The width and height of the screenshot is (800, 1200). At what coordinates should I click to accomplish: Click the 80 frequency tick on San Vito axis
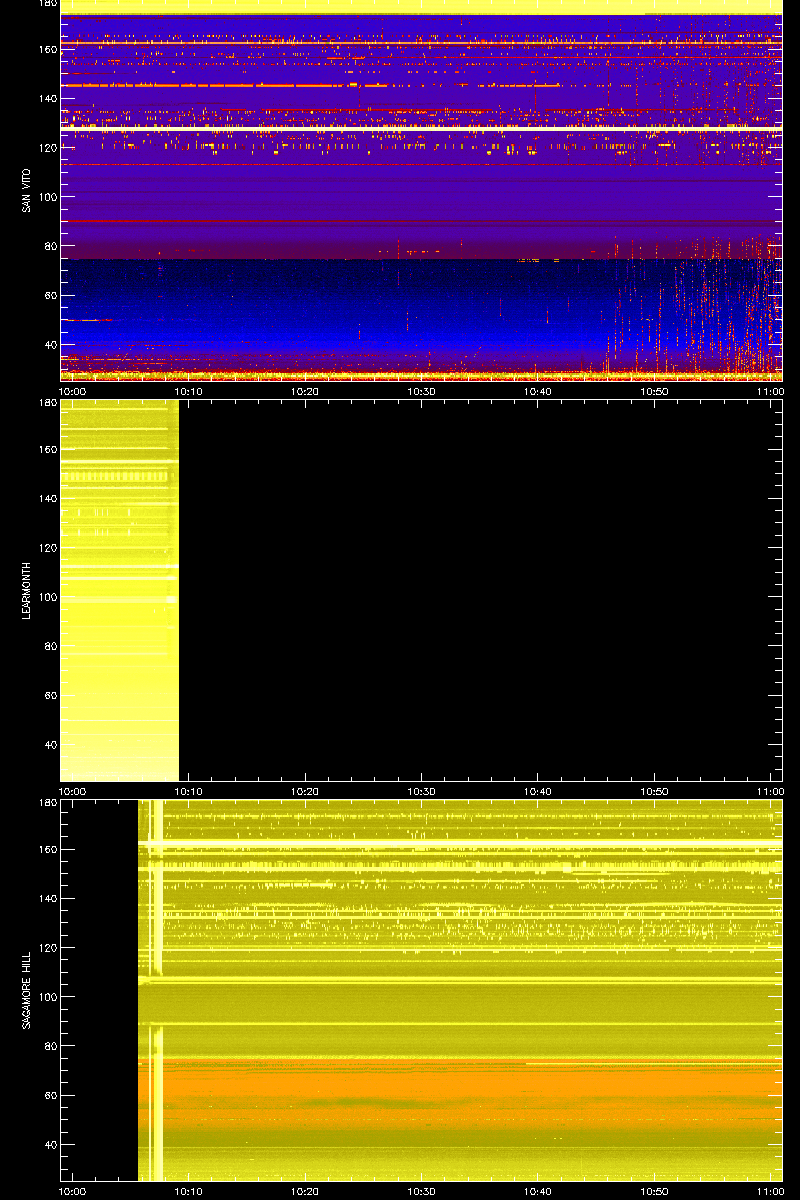(x=49, y=246)
